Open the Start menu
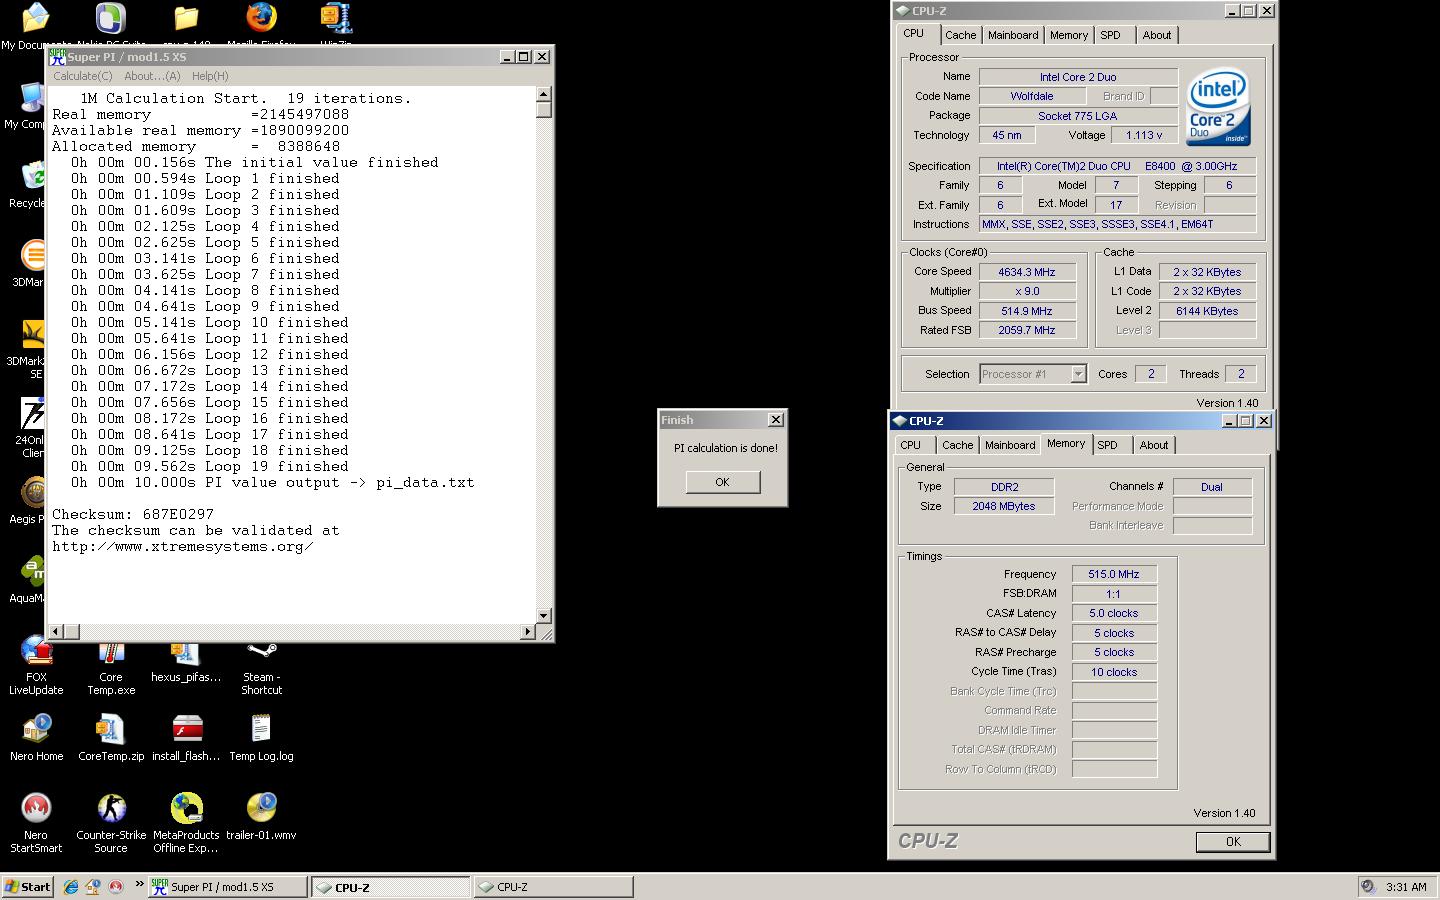This screenshot has height=900, width=1440. 28,886
